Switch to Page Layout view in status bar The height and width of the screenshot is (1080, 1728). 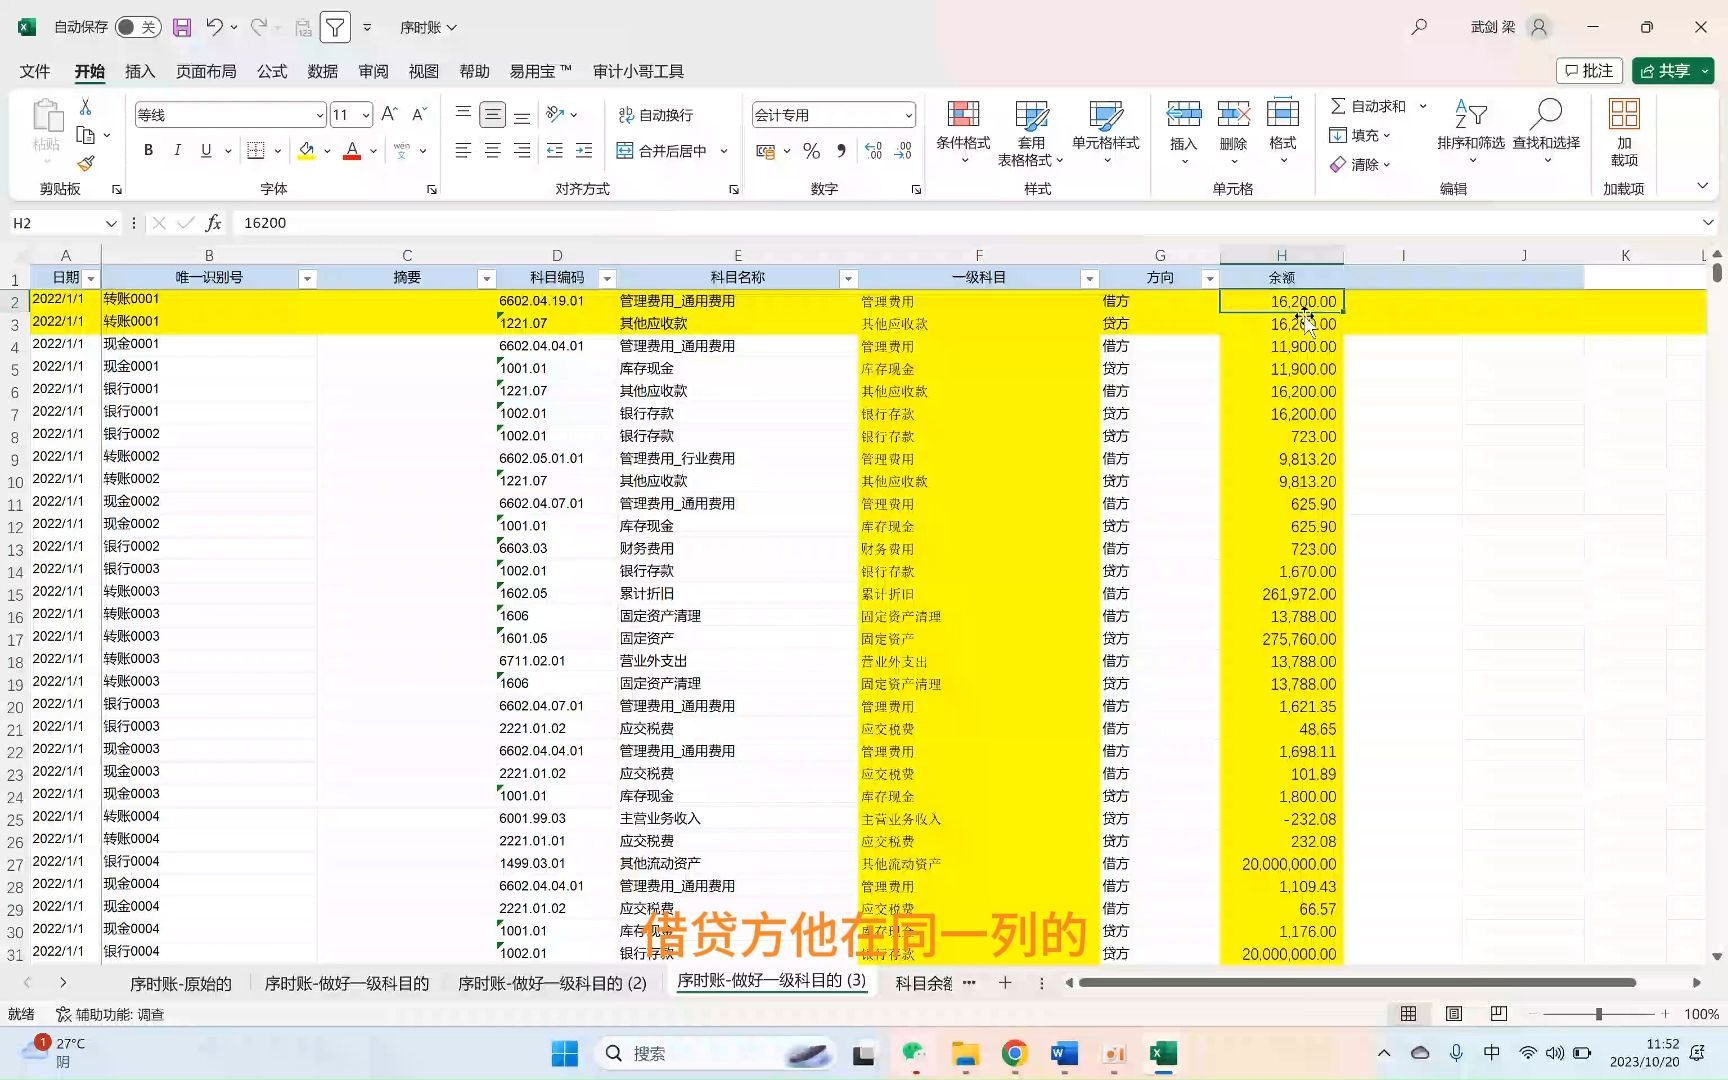pyautogui.click(x=1454, y=1014)
